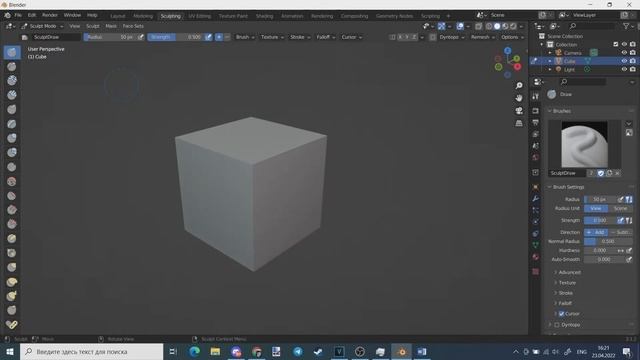640x360 pixels.
Task: Switch perspective/orthographic with the grid icon
Action: coord(519,123)
